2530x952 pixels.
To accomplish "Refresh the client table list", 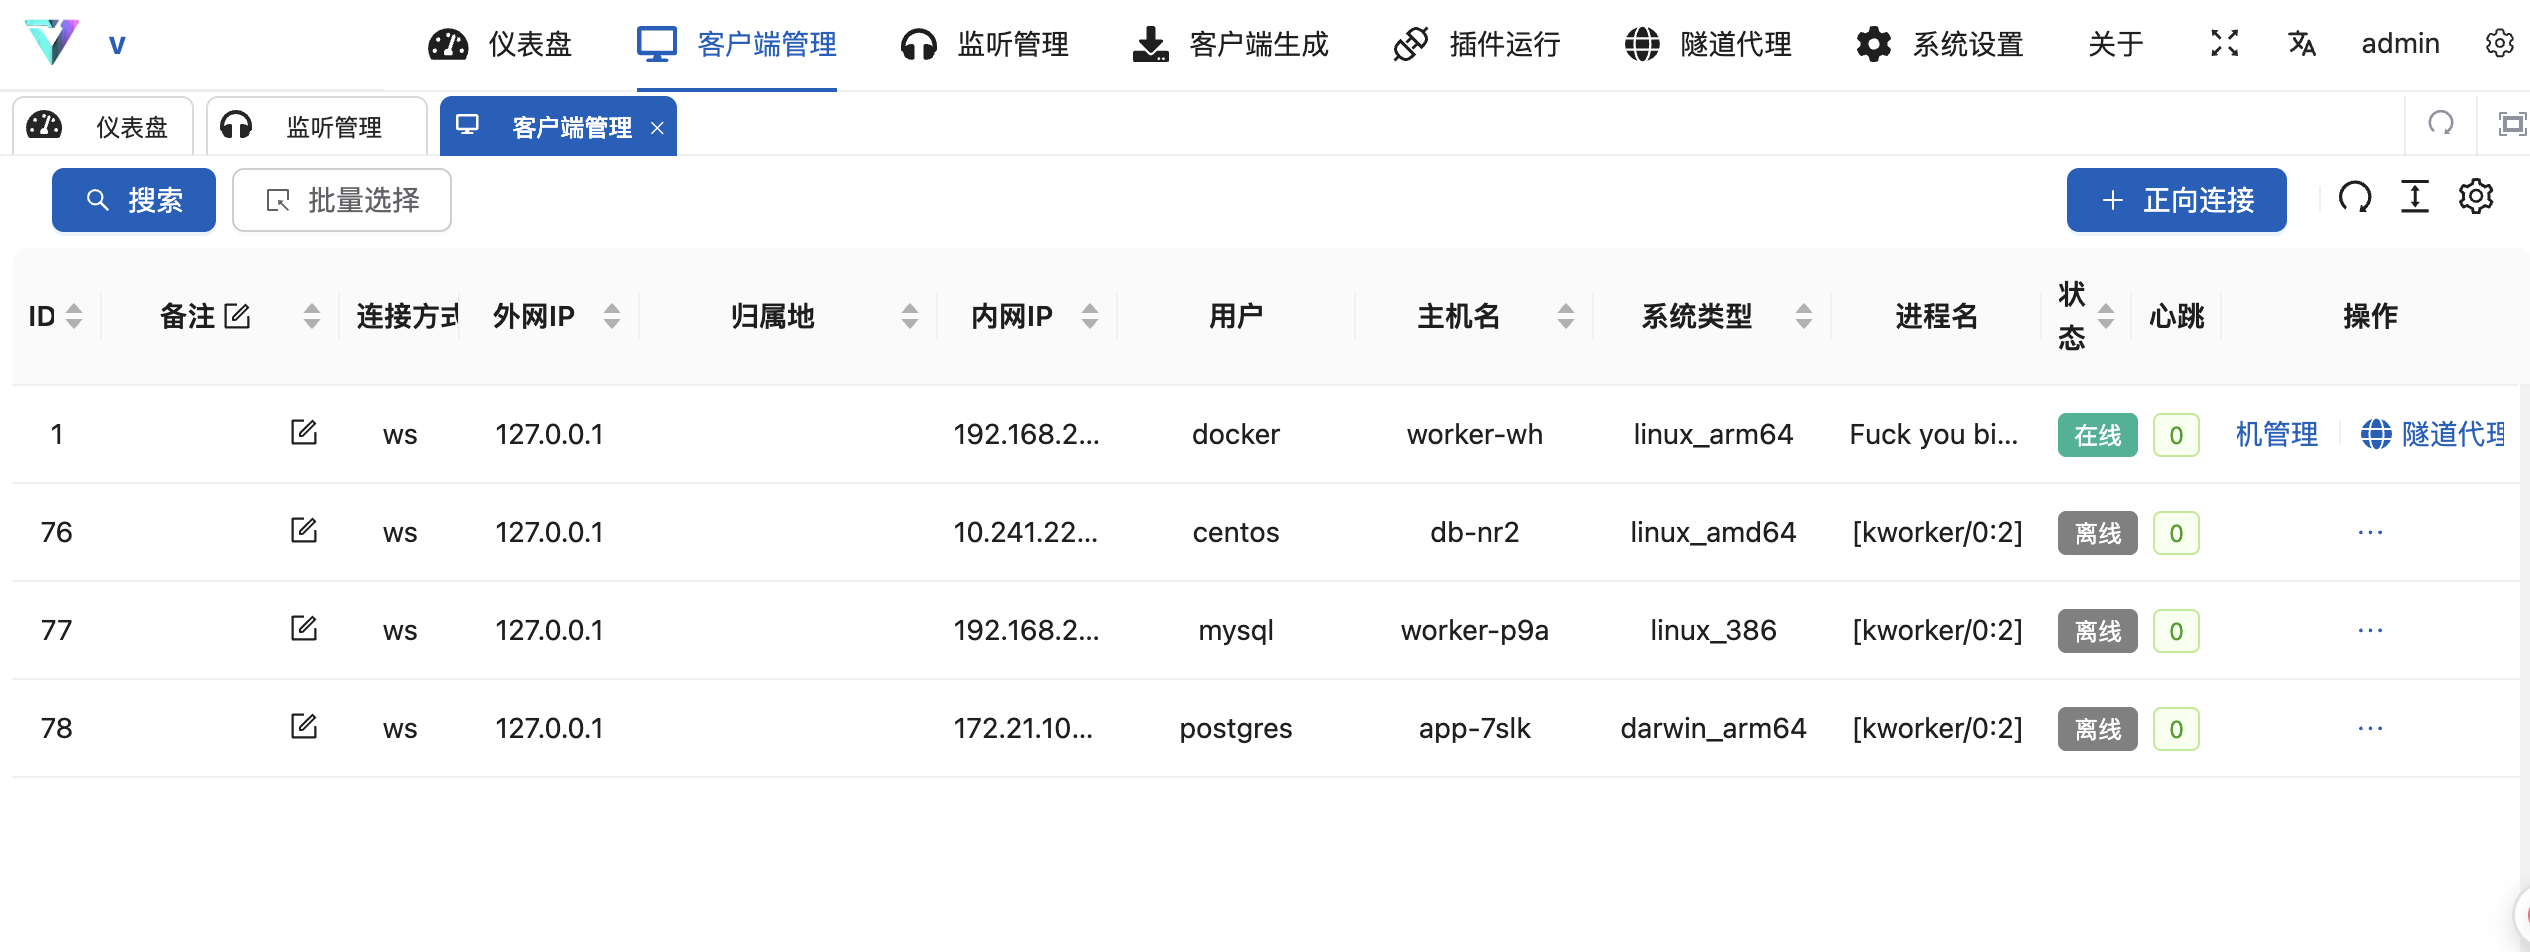I will click(2355, 198).
